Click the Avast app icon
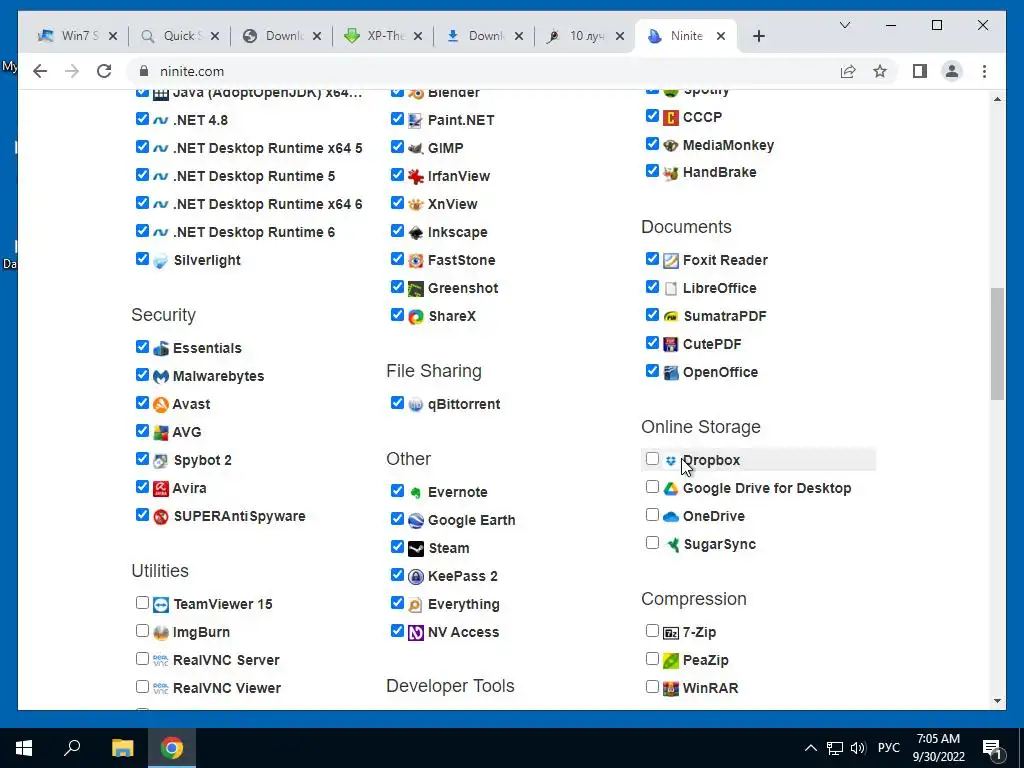 click(x=161, y=405)
